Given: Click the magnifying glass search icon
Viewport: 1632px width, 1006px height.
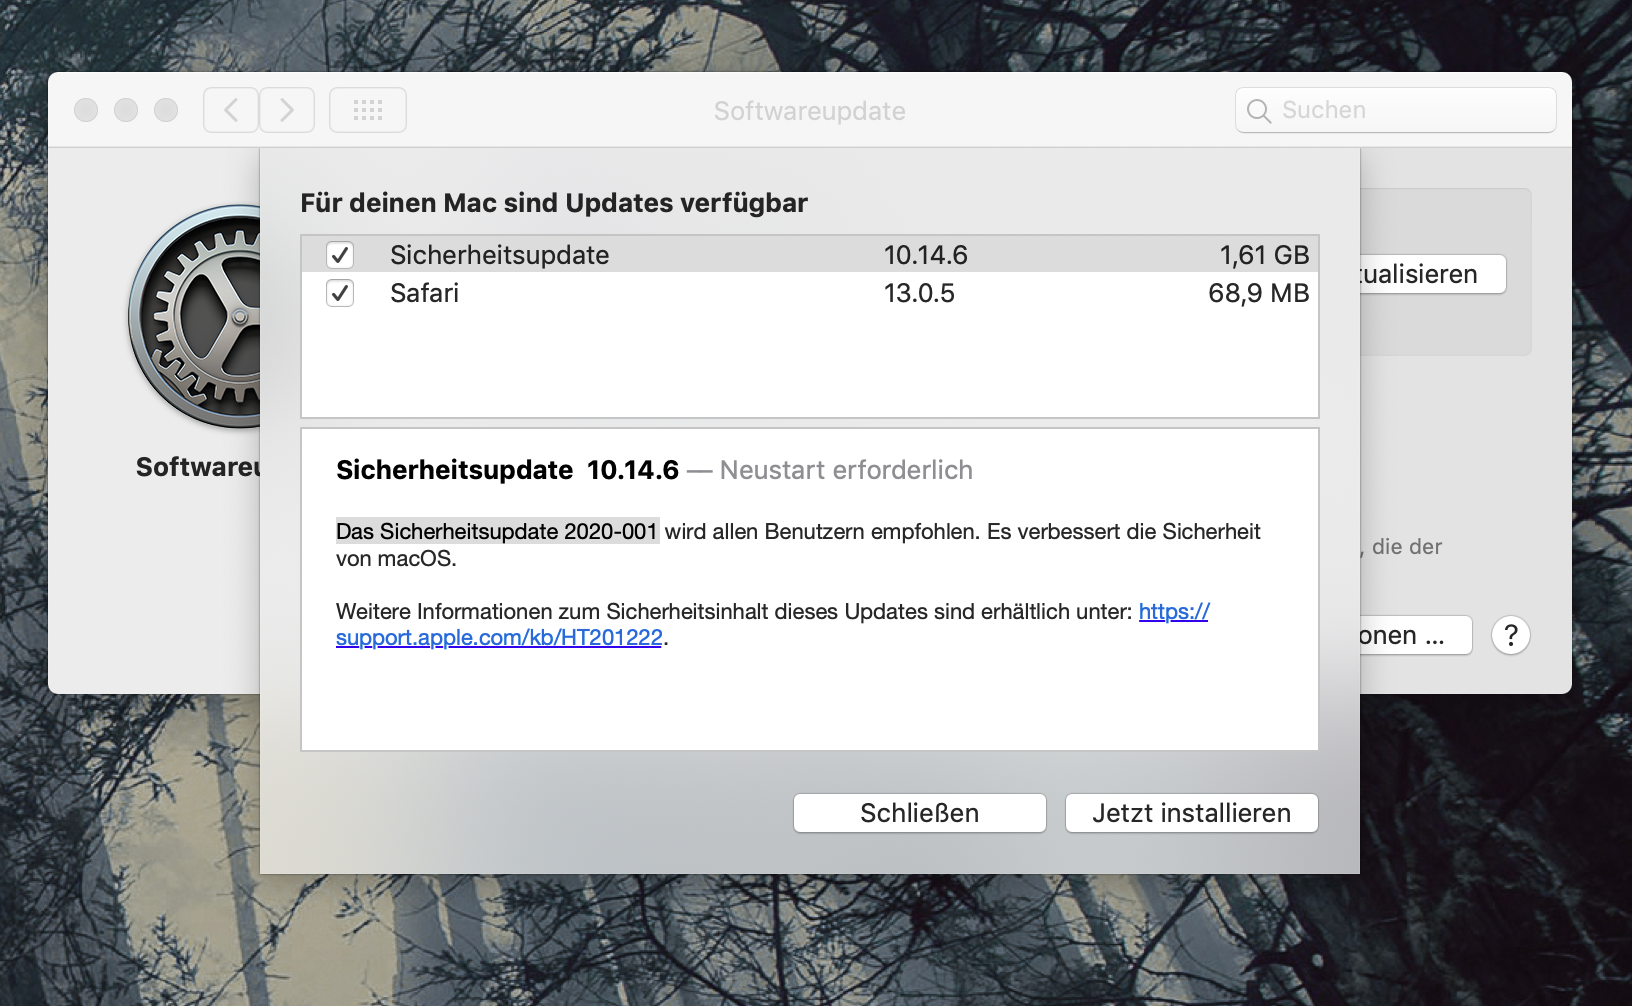Looking at the screenshot, I should point(1259,111).
